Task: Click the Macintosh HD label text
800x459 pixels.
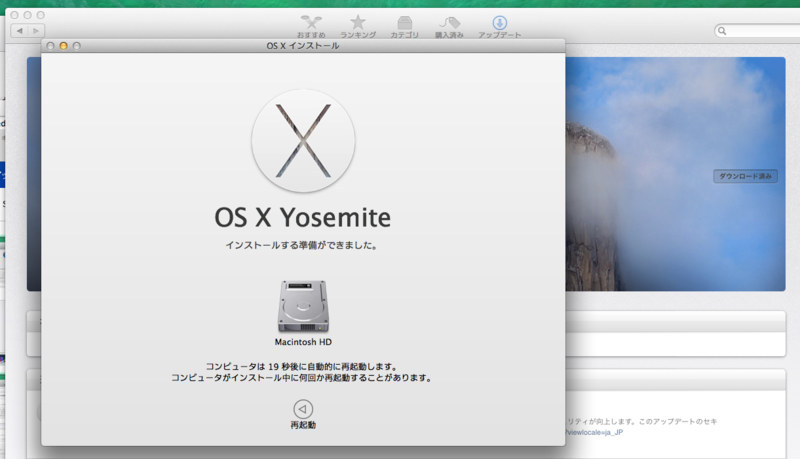Action: (303, 342)
